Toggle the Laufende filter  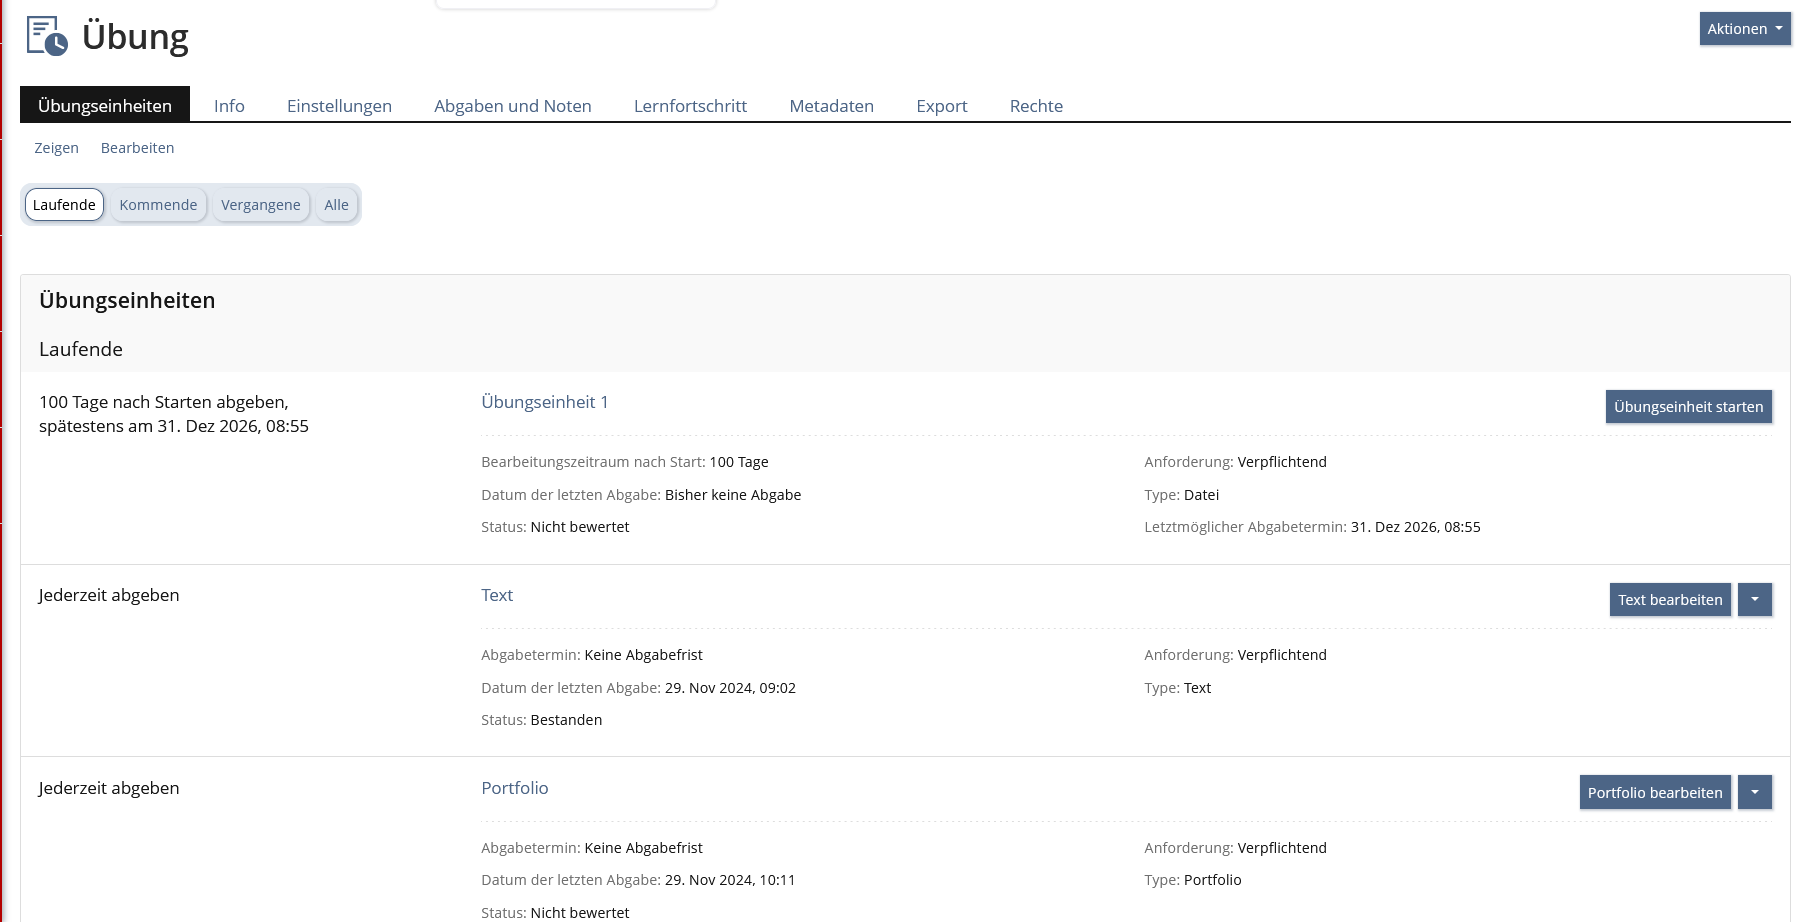(x=64, y=205)
